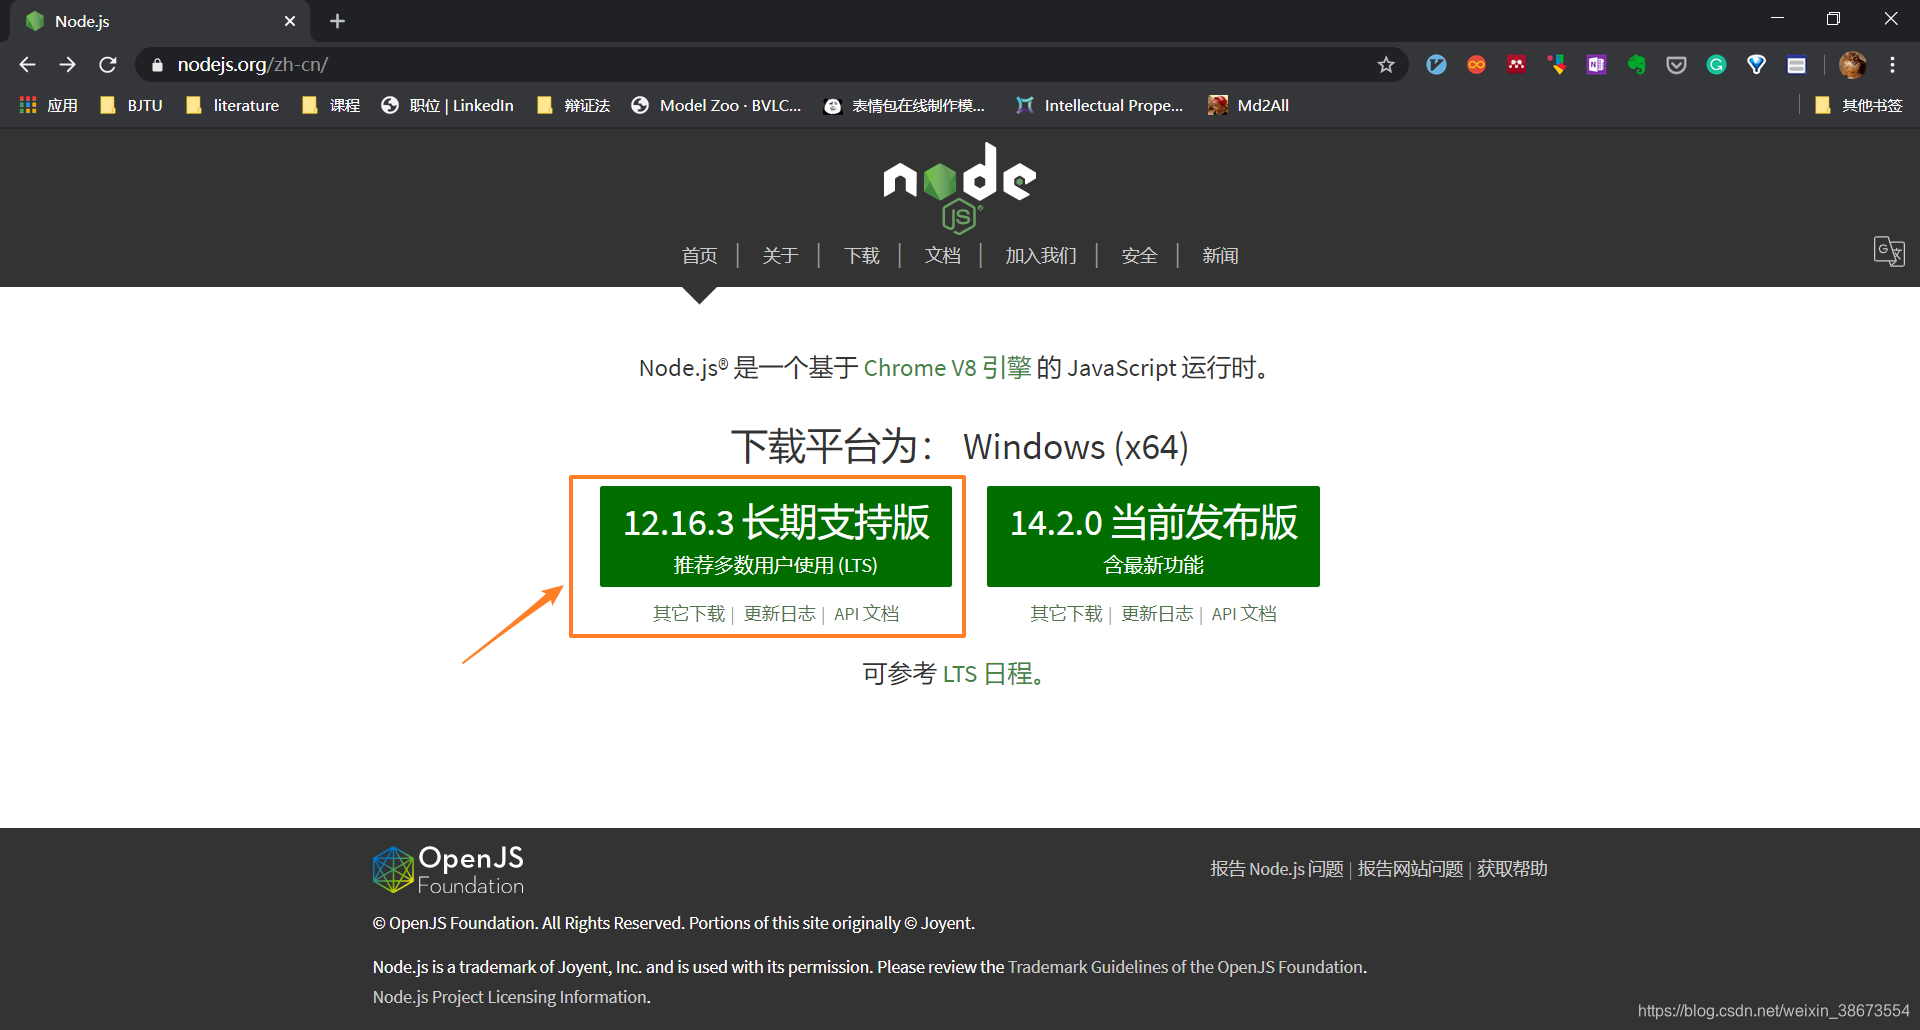The image size is (1920, 1030).
Task: Open 其它下载 under 12.16.3 LTS
Action: [x=689, y=614]
